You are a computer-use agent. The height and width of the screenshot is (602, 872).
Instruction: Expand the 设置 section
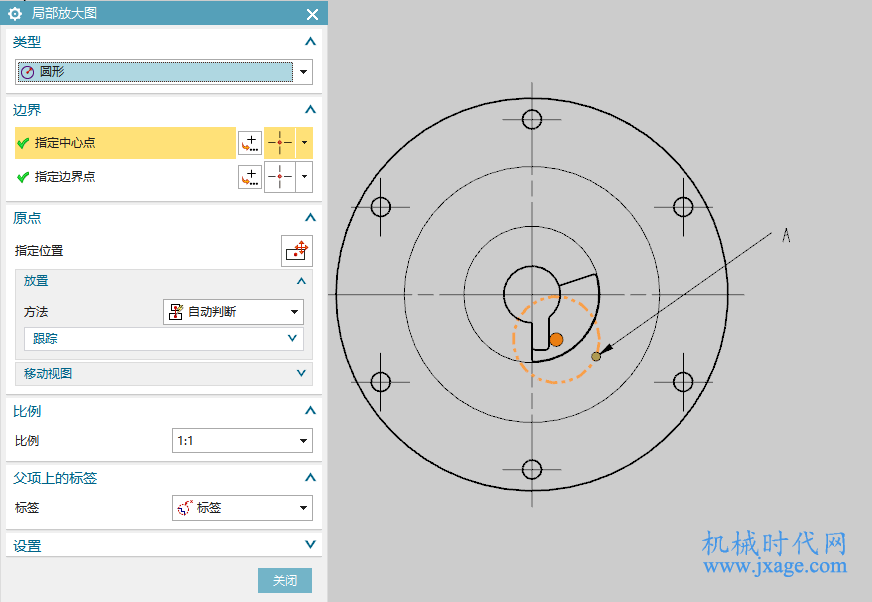click(x=310, y=545)
